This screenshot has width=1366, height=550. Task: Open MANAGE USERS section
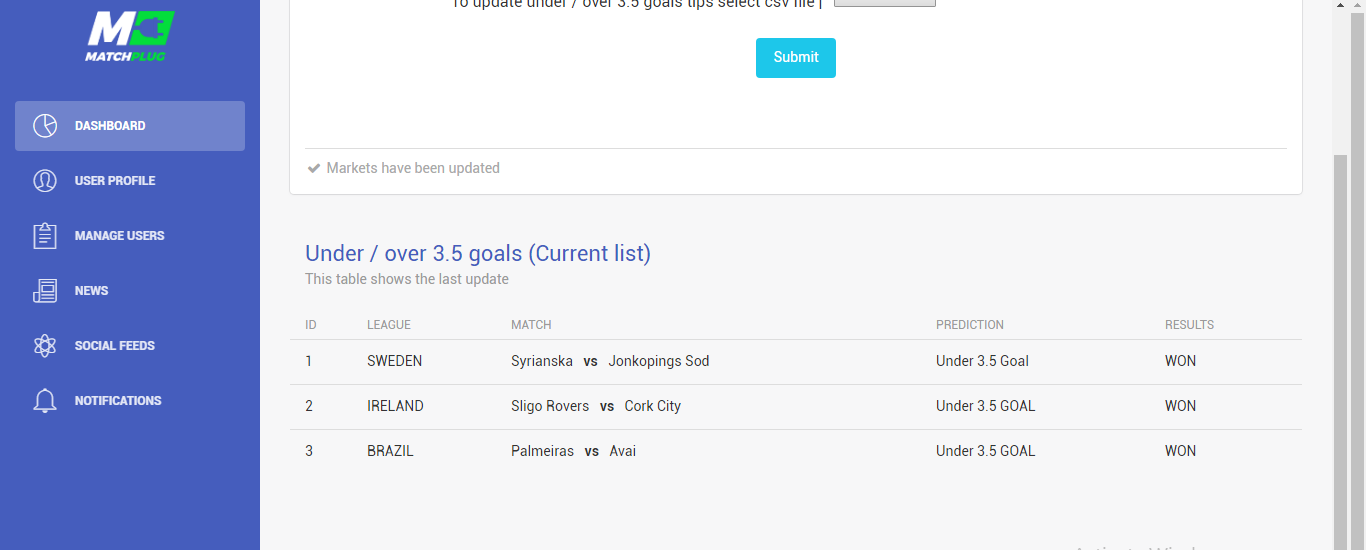119,236
